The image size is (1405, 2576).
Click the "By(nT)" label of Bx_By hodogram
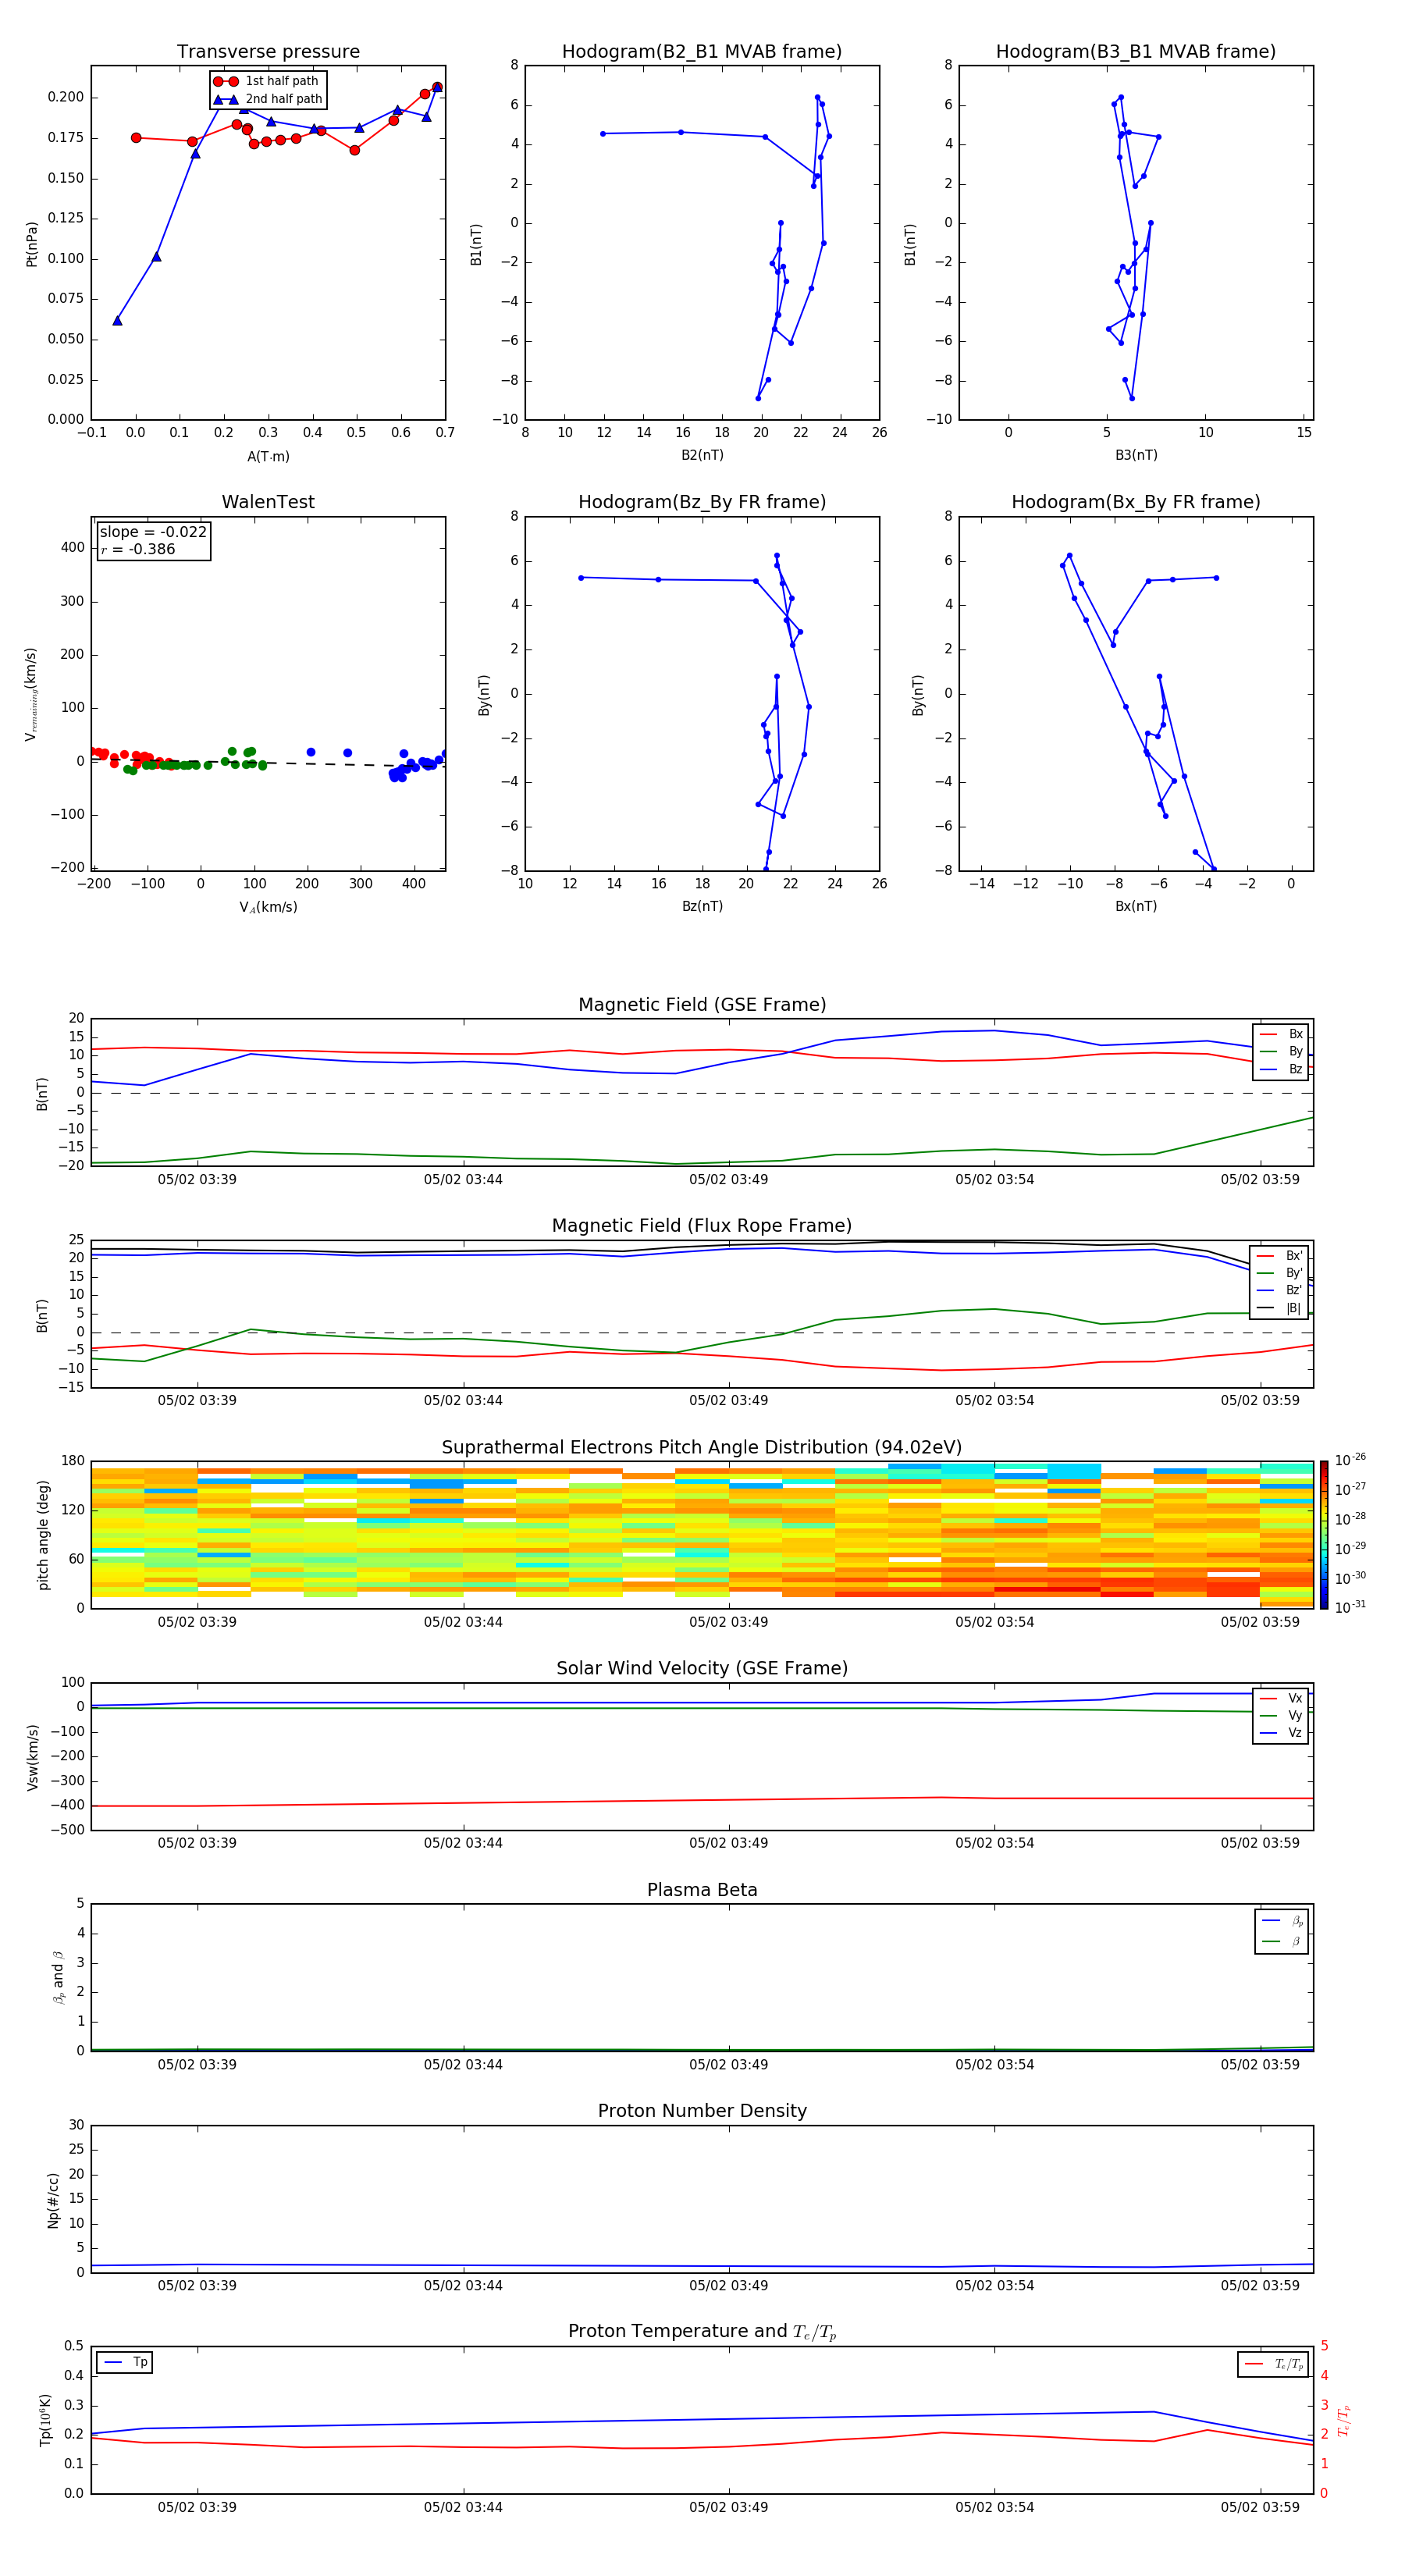click(918, 695)
